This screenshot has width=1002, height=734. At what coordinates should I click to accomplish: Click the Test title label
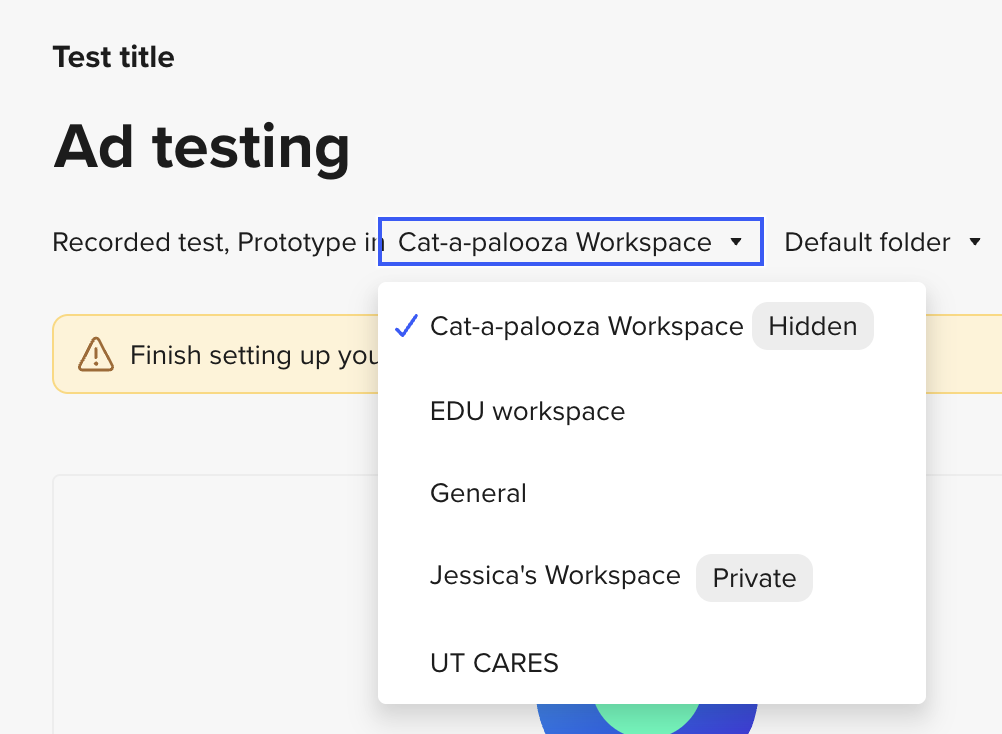click(113, 57)
